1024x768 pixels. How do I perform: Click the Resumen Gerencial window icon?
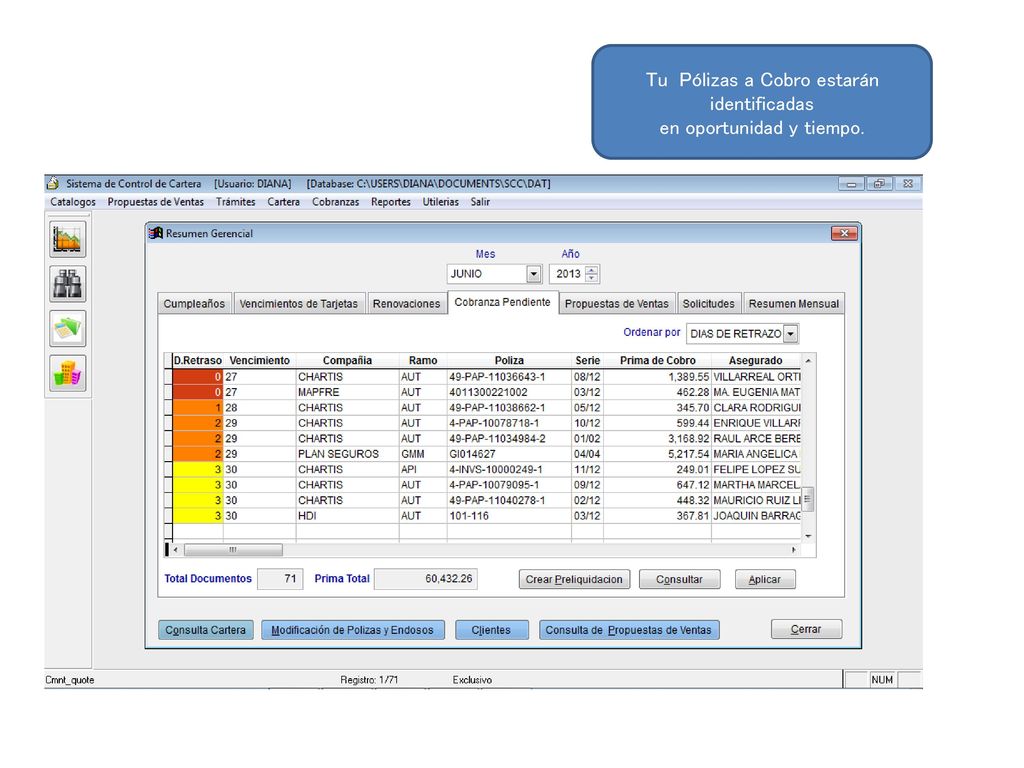click(x=155, y=233)
